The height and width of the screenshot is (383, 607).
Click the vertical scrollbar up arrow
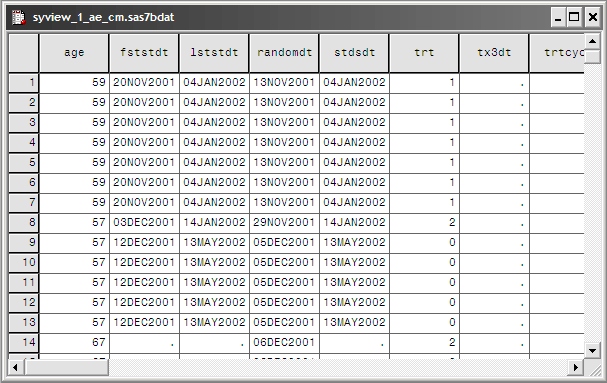click(x=592, y=41)
